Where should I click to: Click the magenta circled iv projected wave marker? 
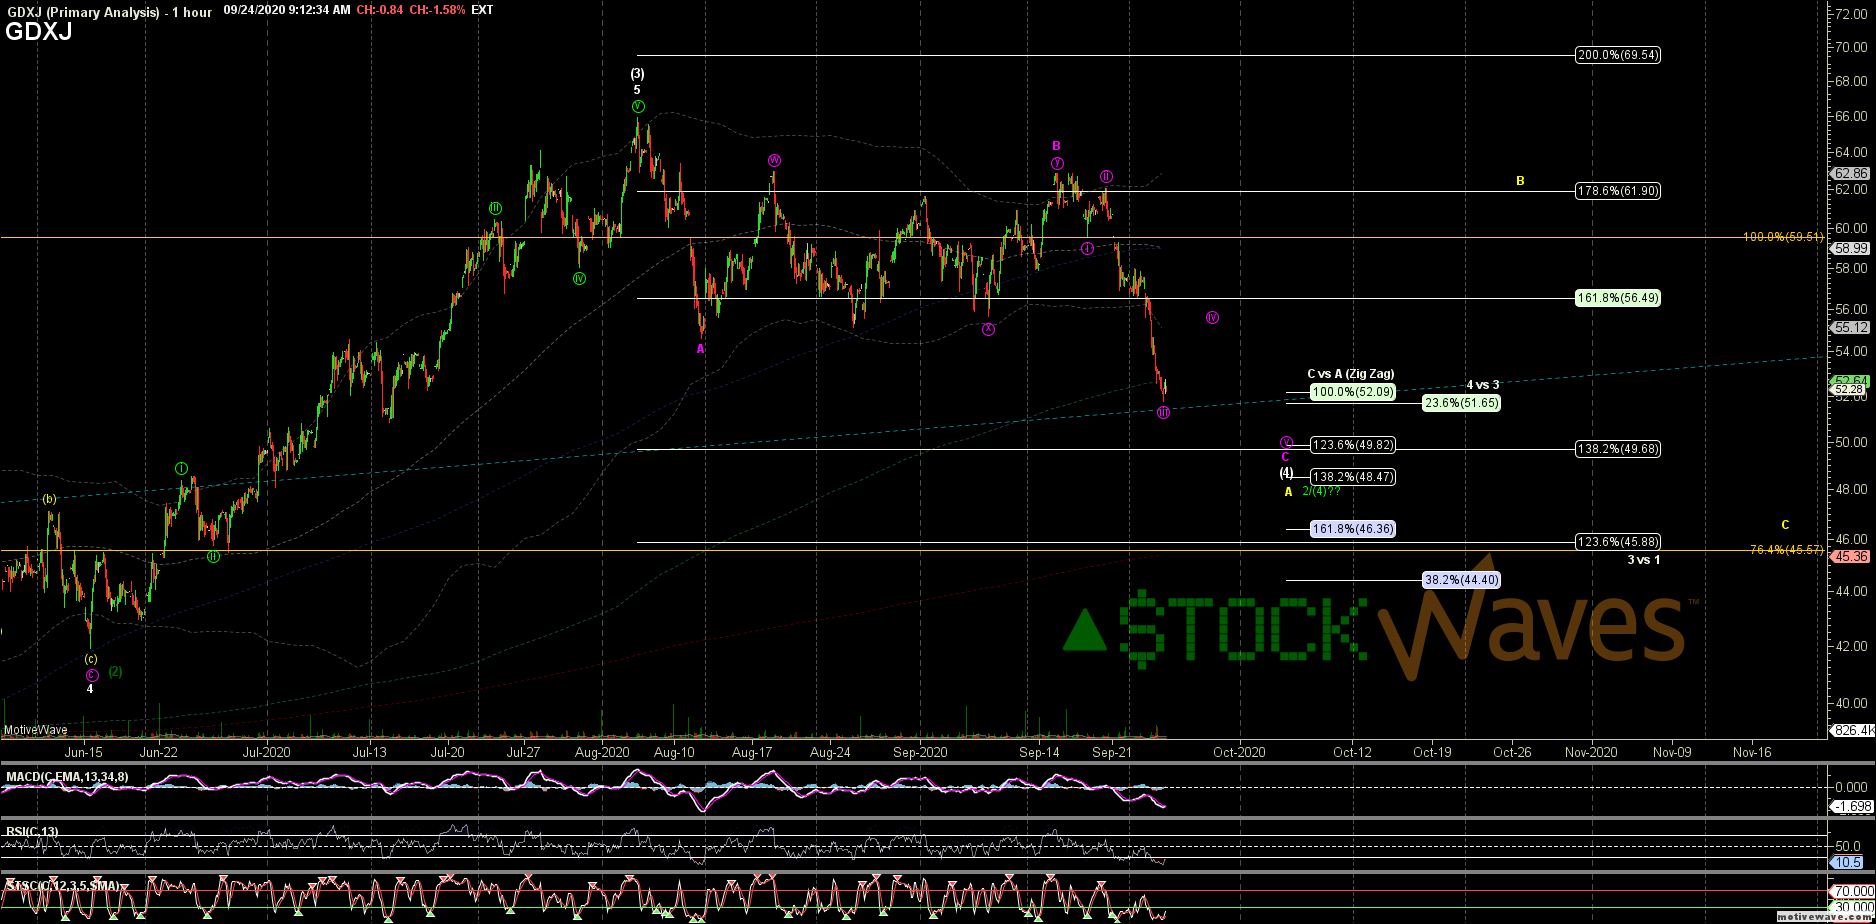click(x=1212, y=318)
